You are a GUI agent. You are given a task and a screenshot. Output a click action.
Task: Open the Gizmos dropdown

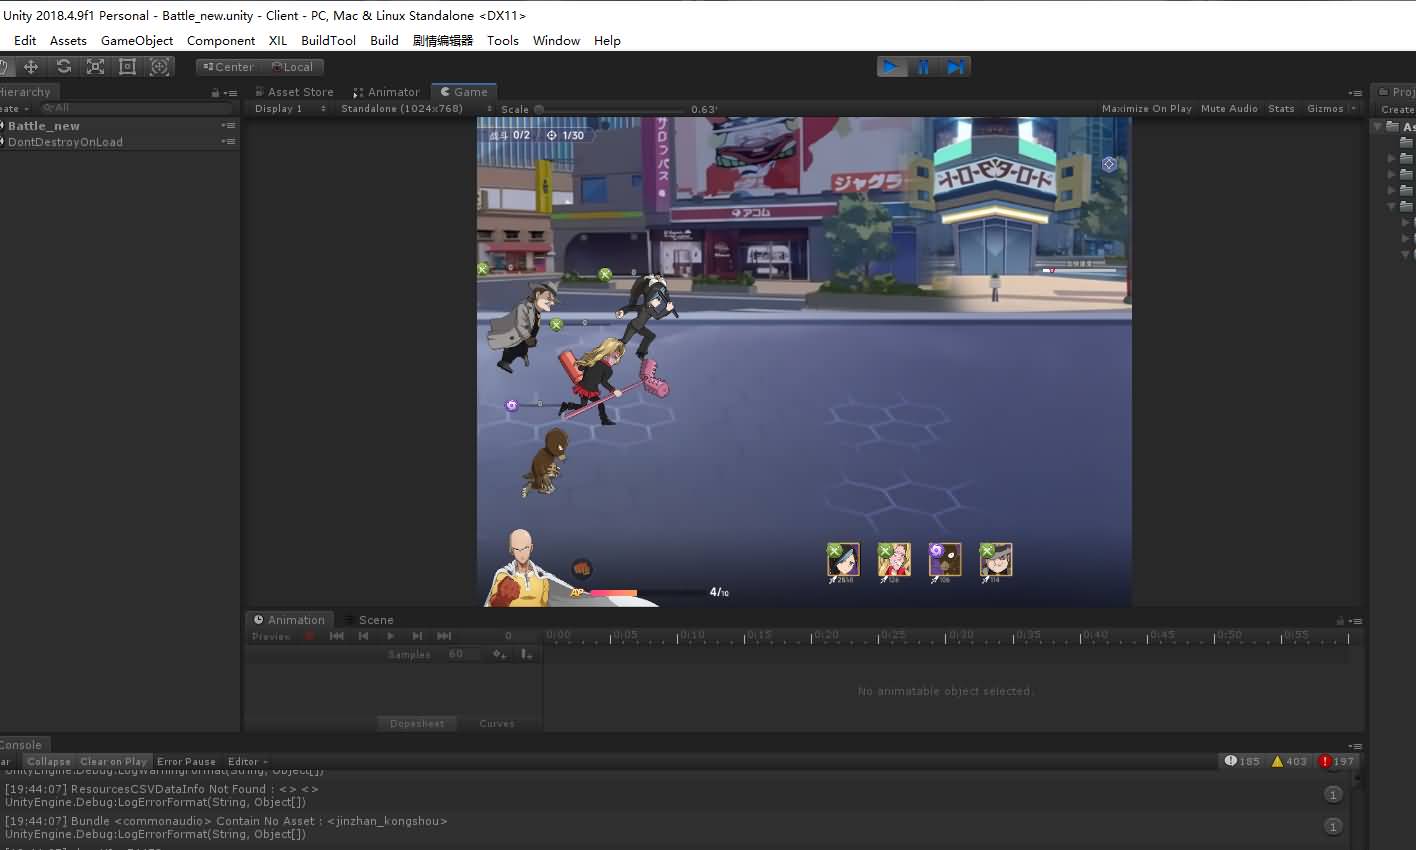coord(1330,109)
